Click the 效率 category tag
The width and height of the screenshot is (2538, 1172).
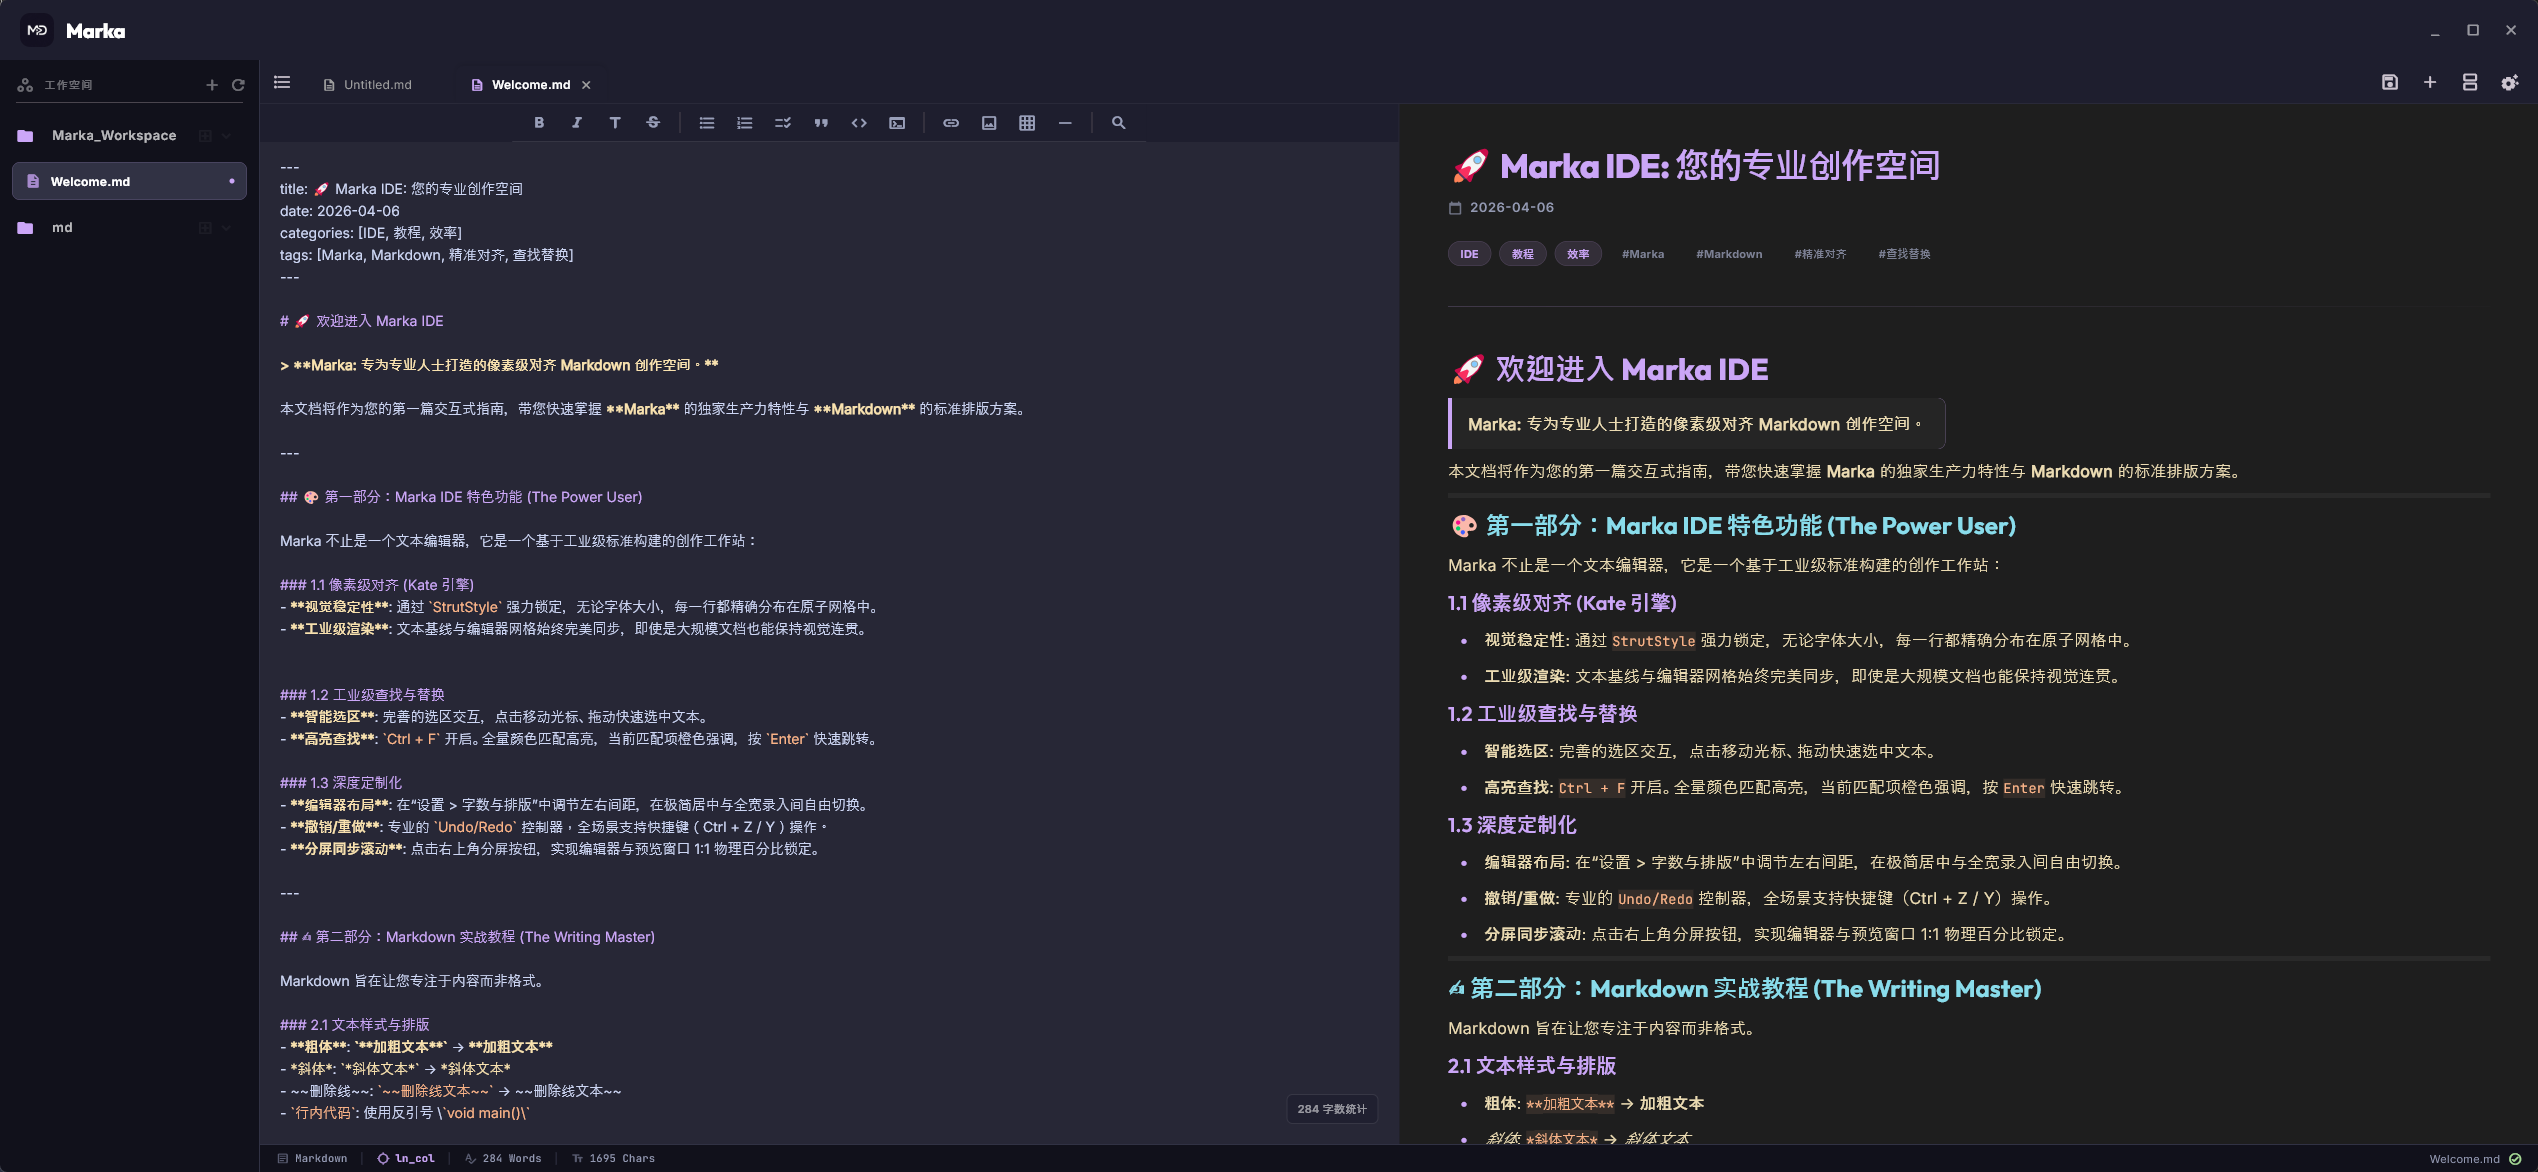tap(1578, 254)
